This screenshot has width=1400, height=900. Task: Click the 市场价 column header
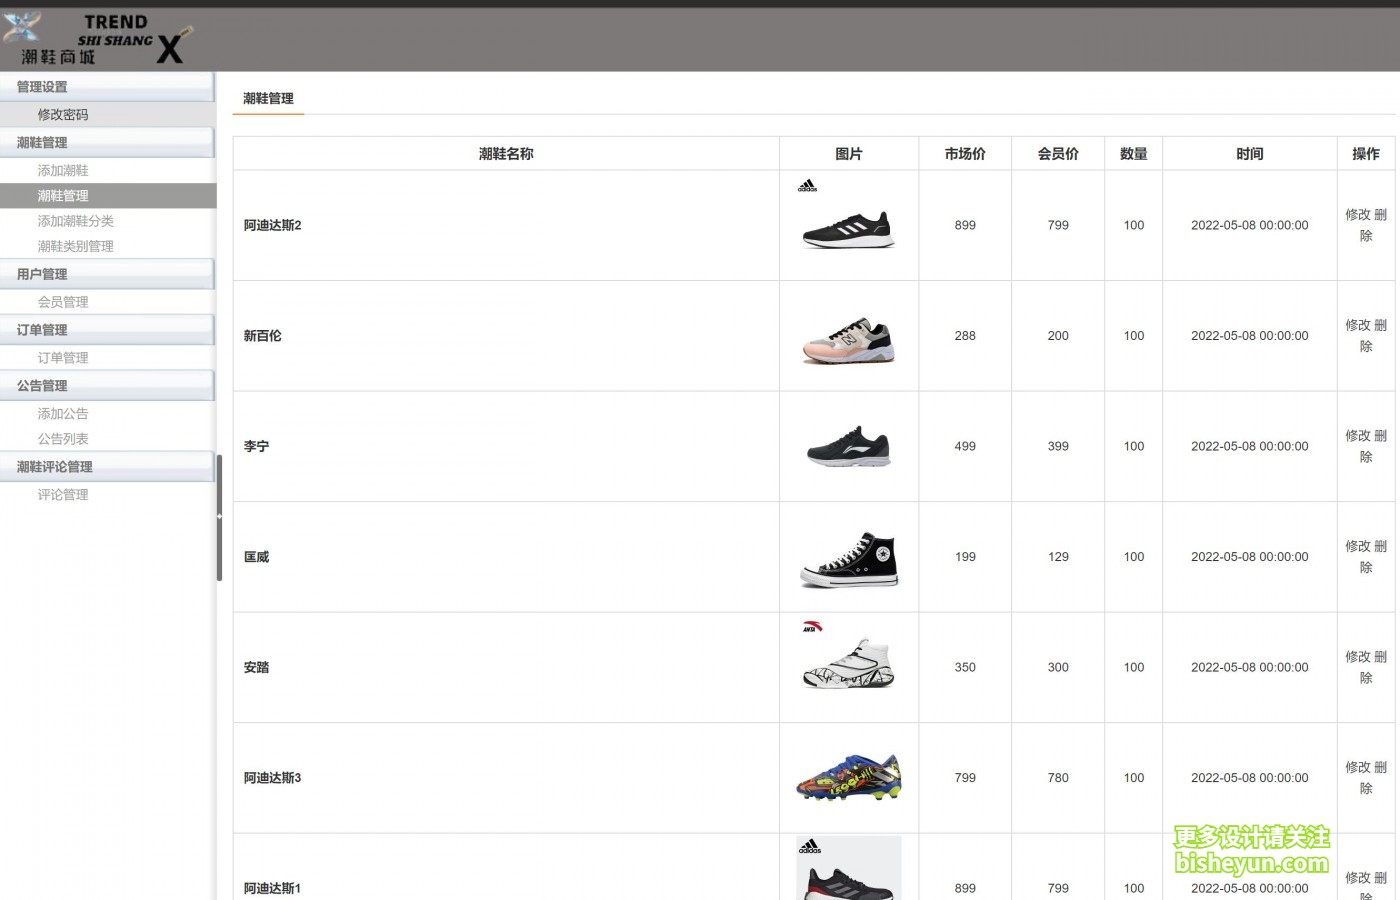[x=965, y=154]
